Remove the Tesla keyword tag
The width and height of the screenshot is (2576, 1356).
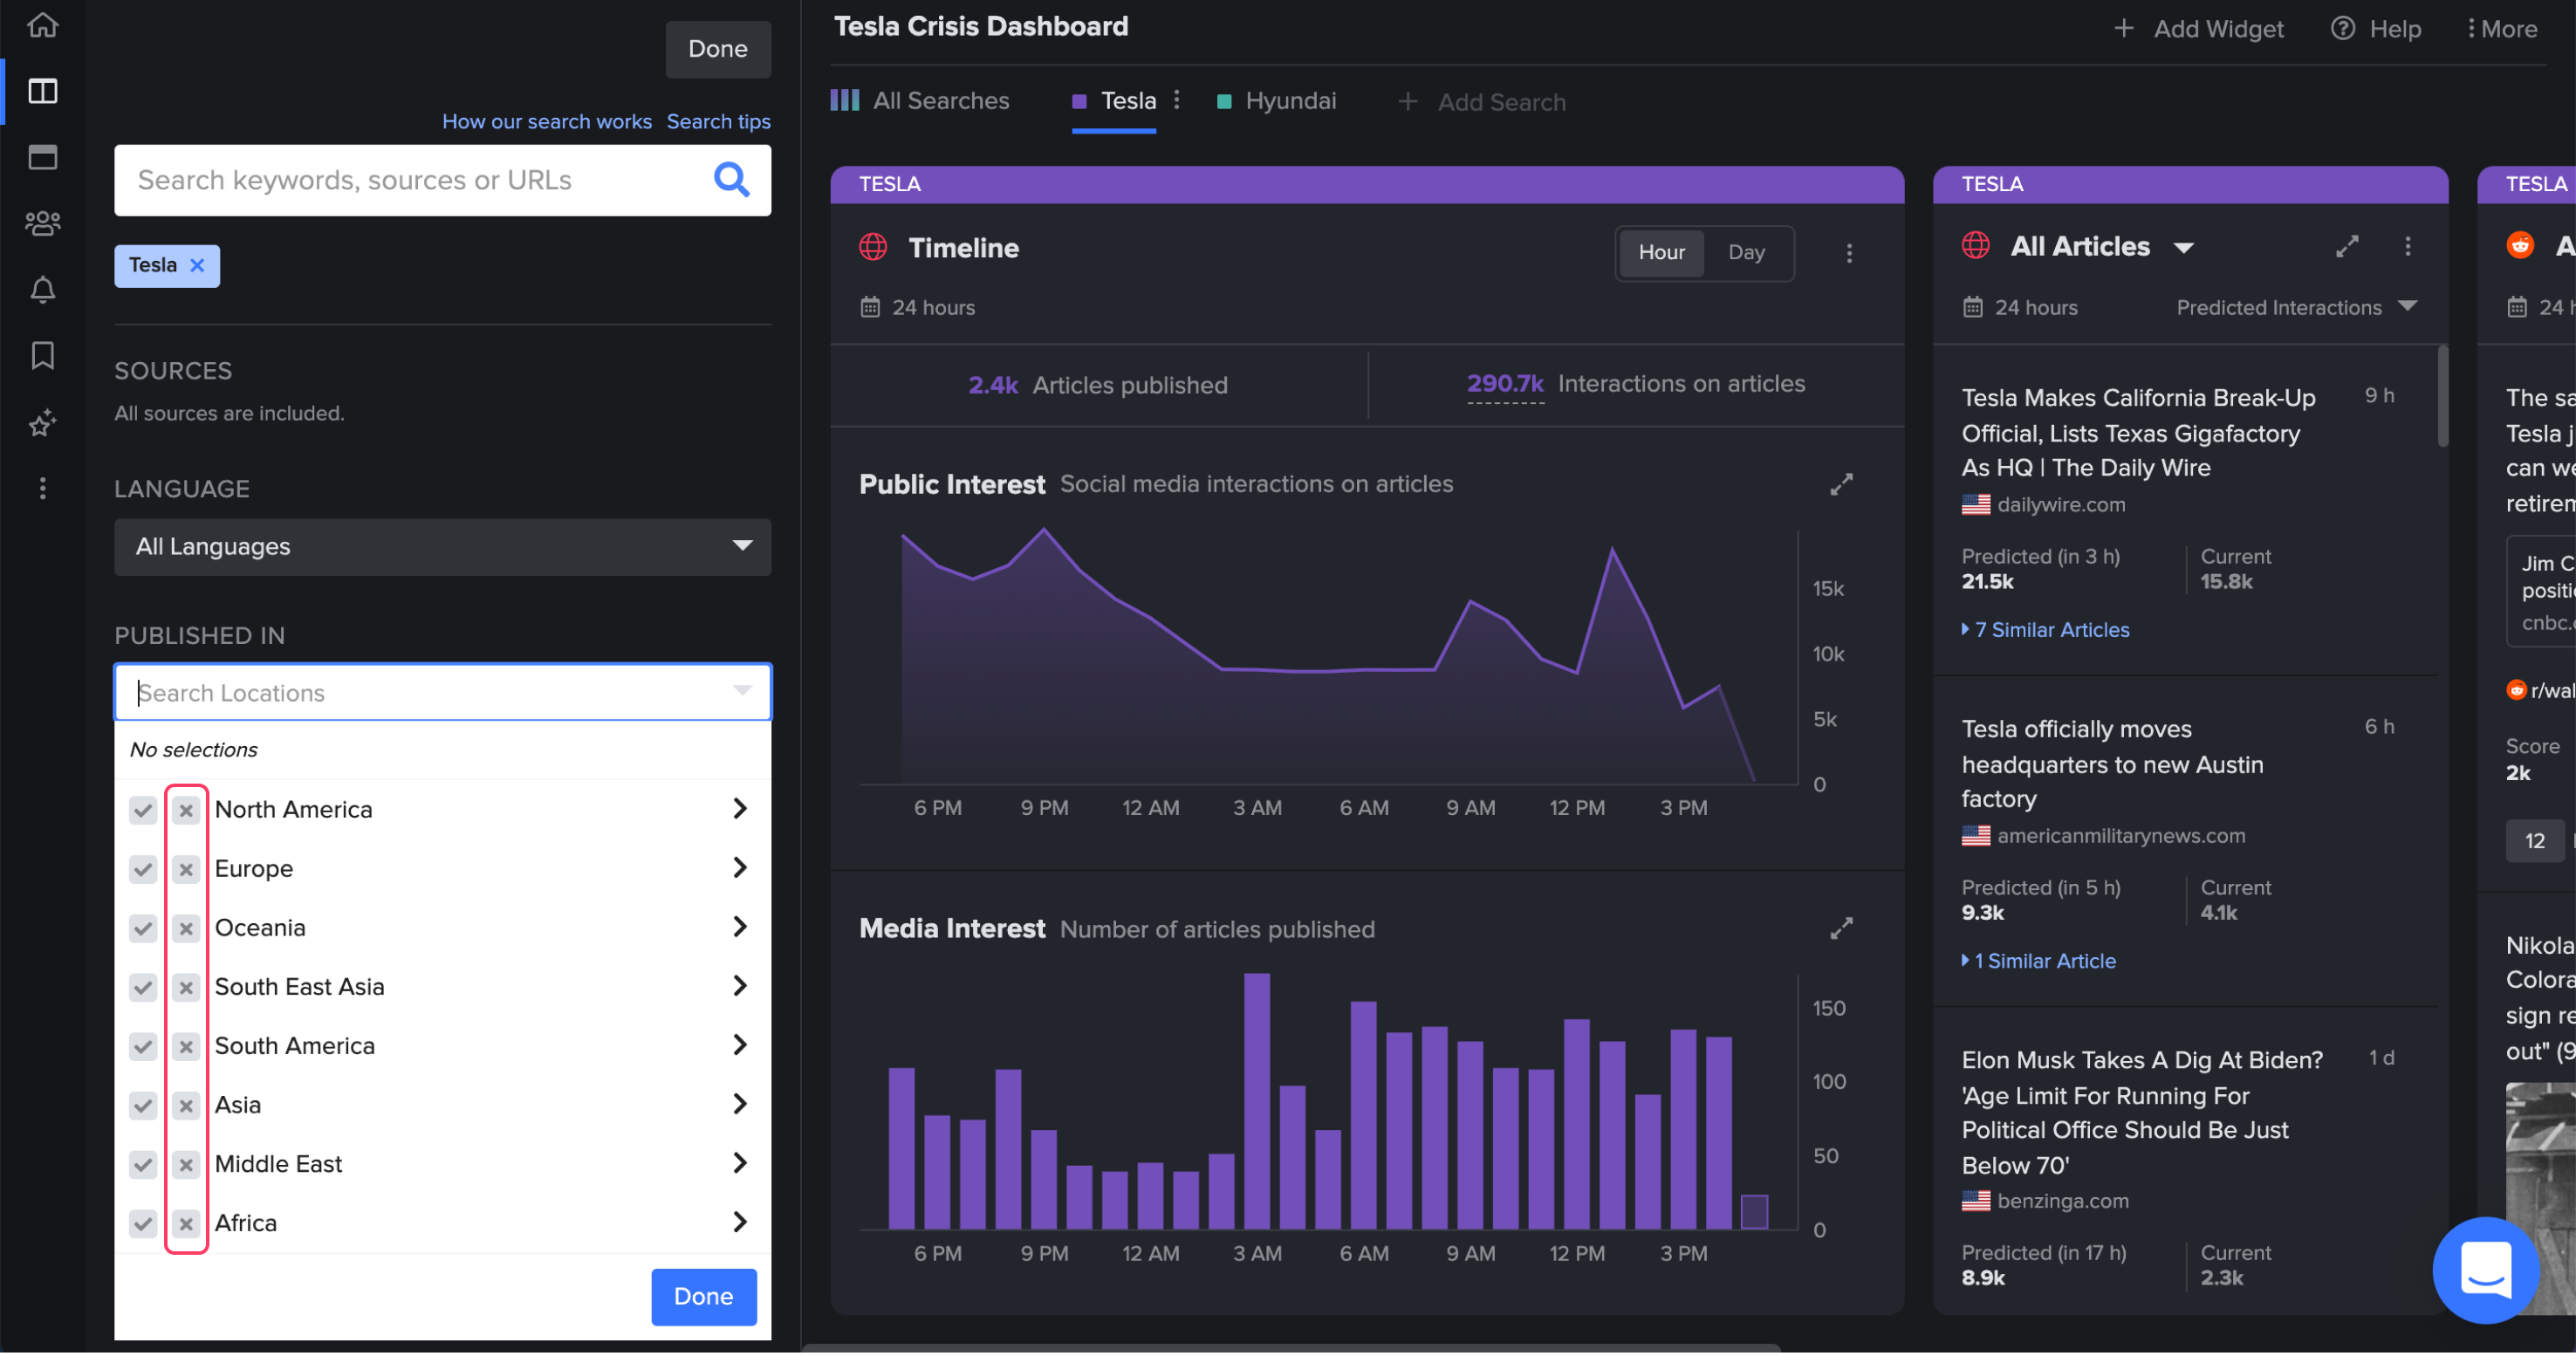197,266
